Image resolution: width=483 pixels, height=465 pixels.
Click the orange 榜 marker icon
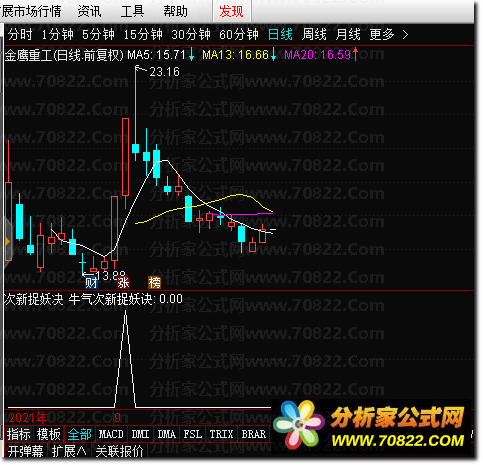155,283
